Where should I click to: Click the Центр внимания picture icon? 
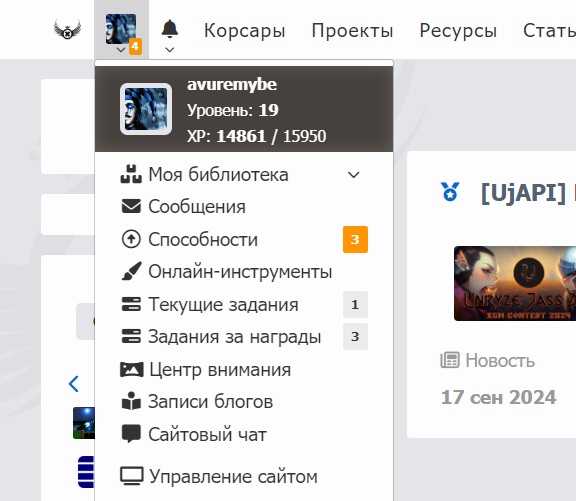tap(132, 370)
